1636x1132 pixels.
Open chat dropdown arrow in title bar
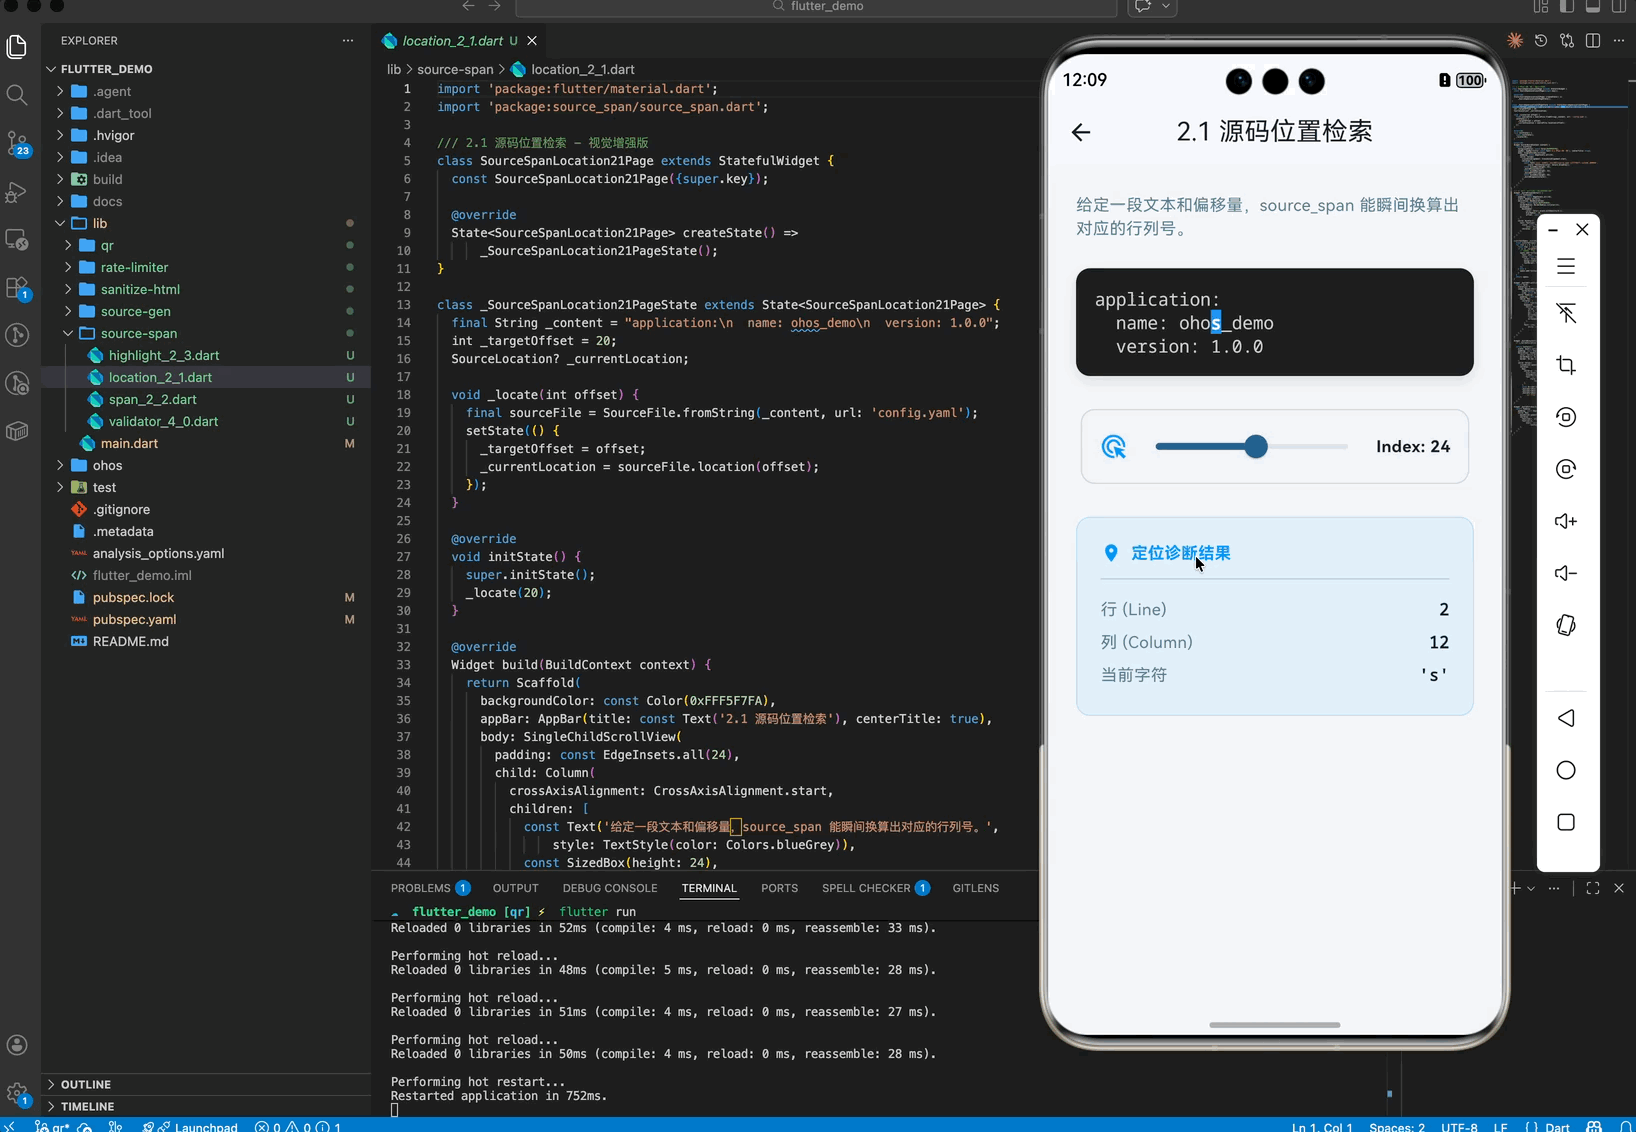(1166, 6)
